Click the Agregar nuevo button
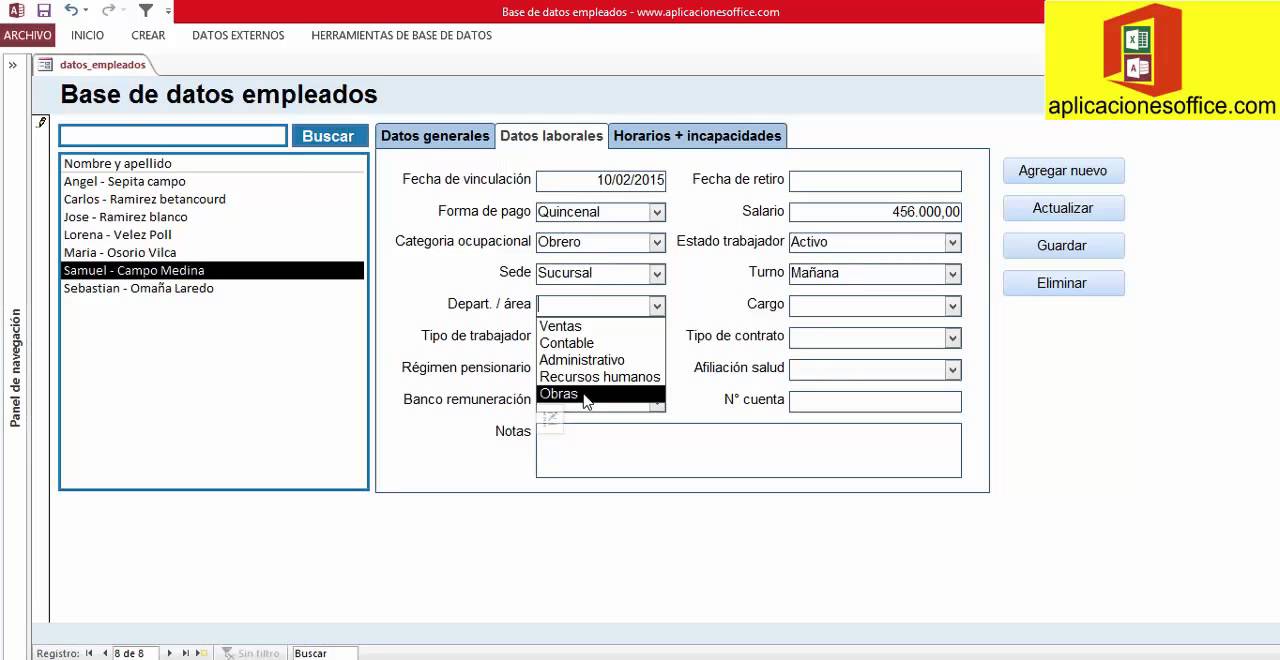The width and height of the screenshot is (1280, 660). coord(1063,171)
